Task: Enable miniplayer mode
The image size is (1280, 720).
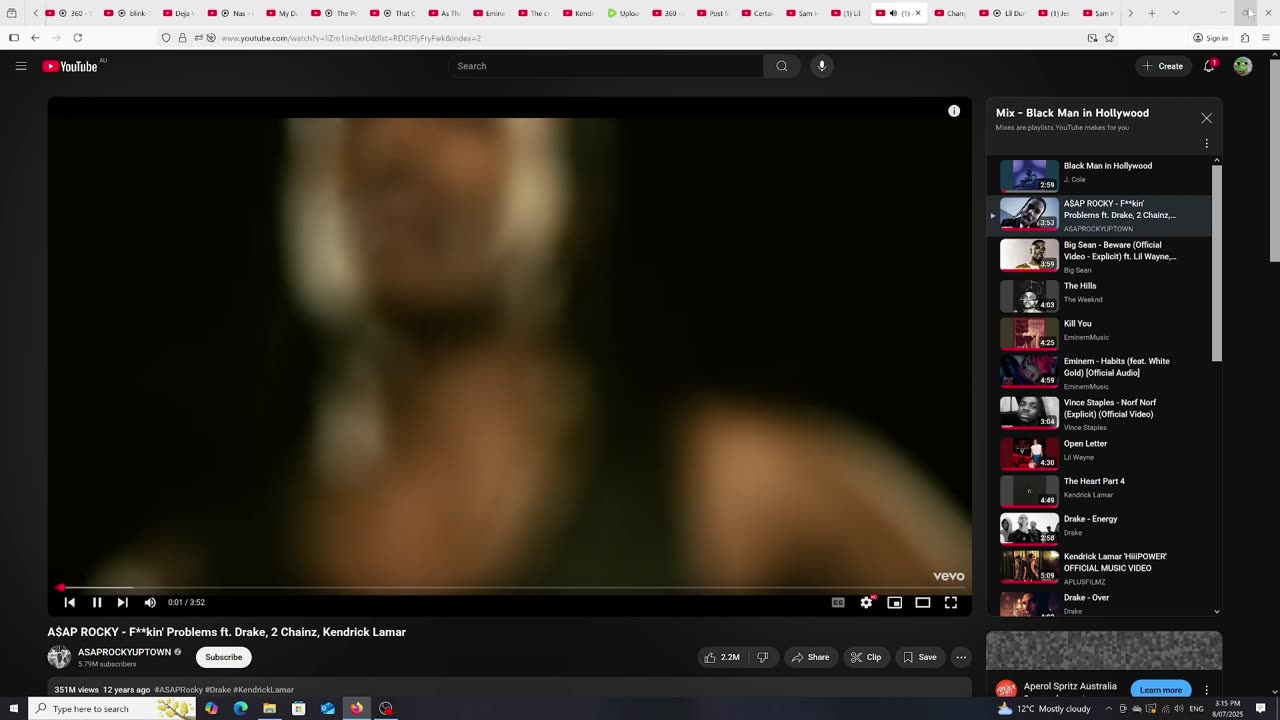Action: (895, 602)
